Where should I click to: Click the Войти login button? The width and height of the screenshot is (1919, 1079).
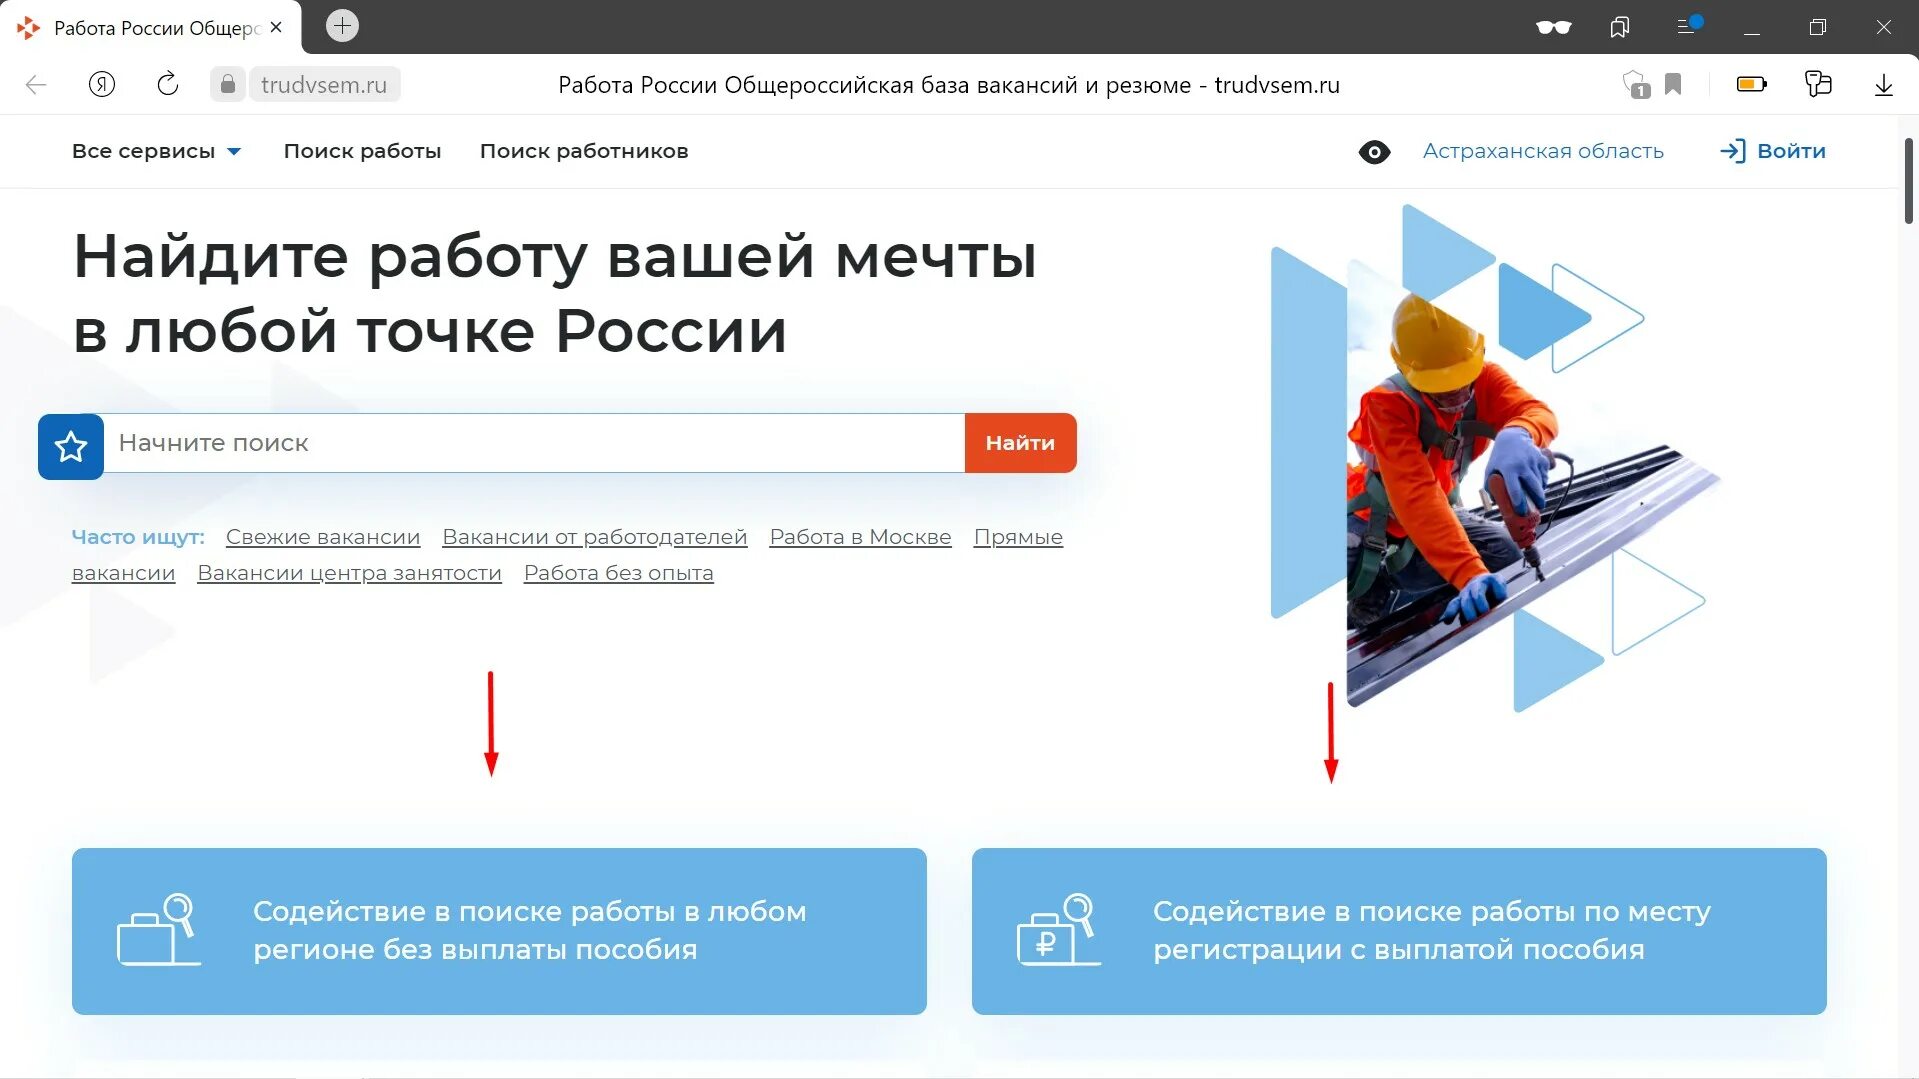[x=1773, y=151]
